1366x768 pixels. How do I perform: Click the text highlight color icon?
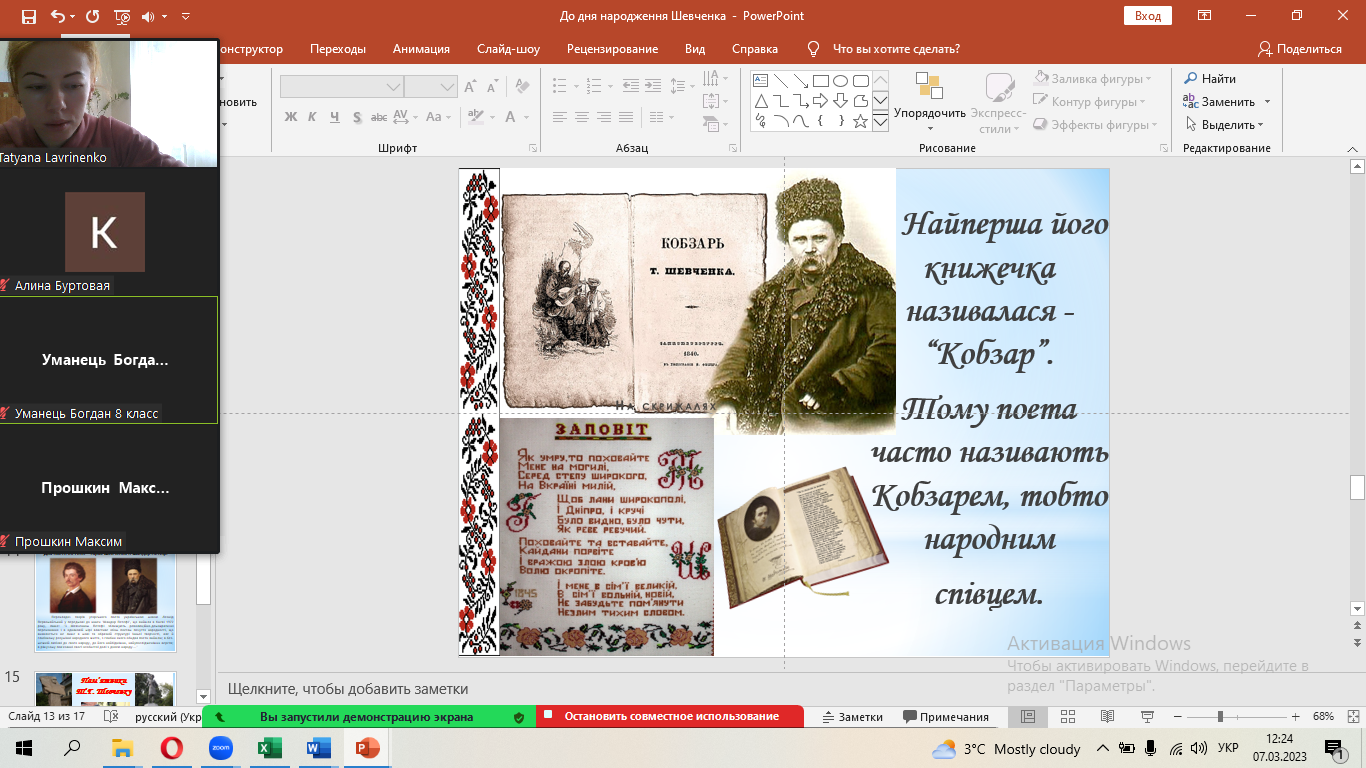pos(477,117)
